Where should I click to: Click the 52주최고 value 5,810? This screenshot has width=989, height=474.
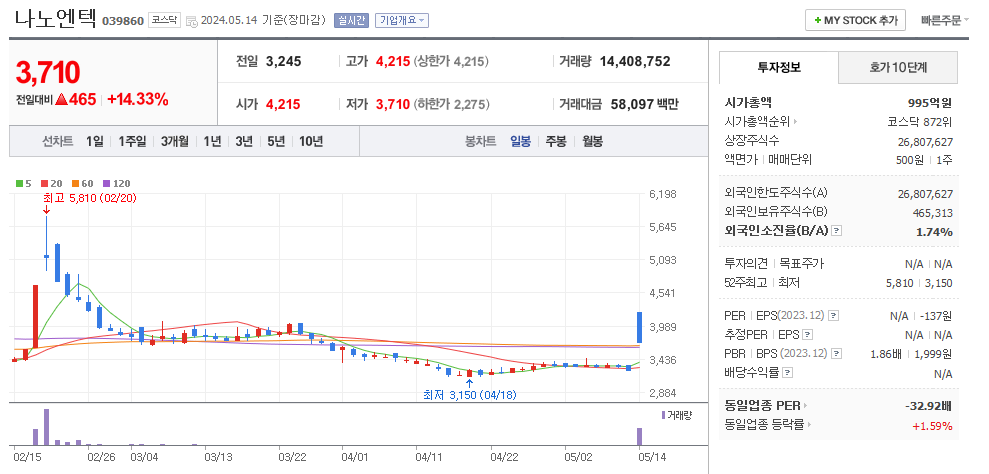pos(899,283)
